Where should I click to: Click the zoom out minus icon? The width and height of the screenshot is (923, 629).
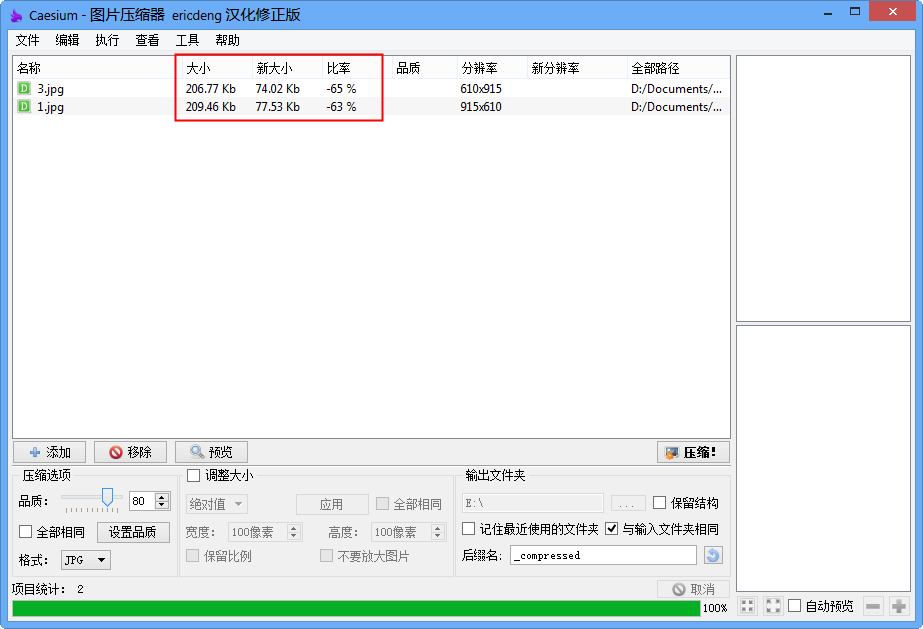coord(873,605)
